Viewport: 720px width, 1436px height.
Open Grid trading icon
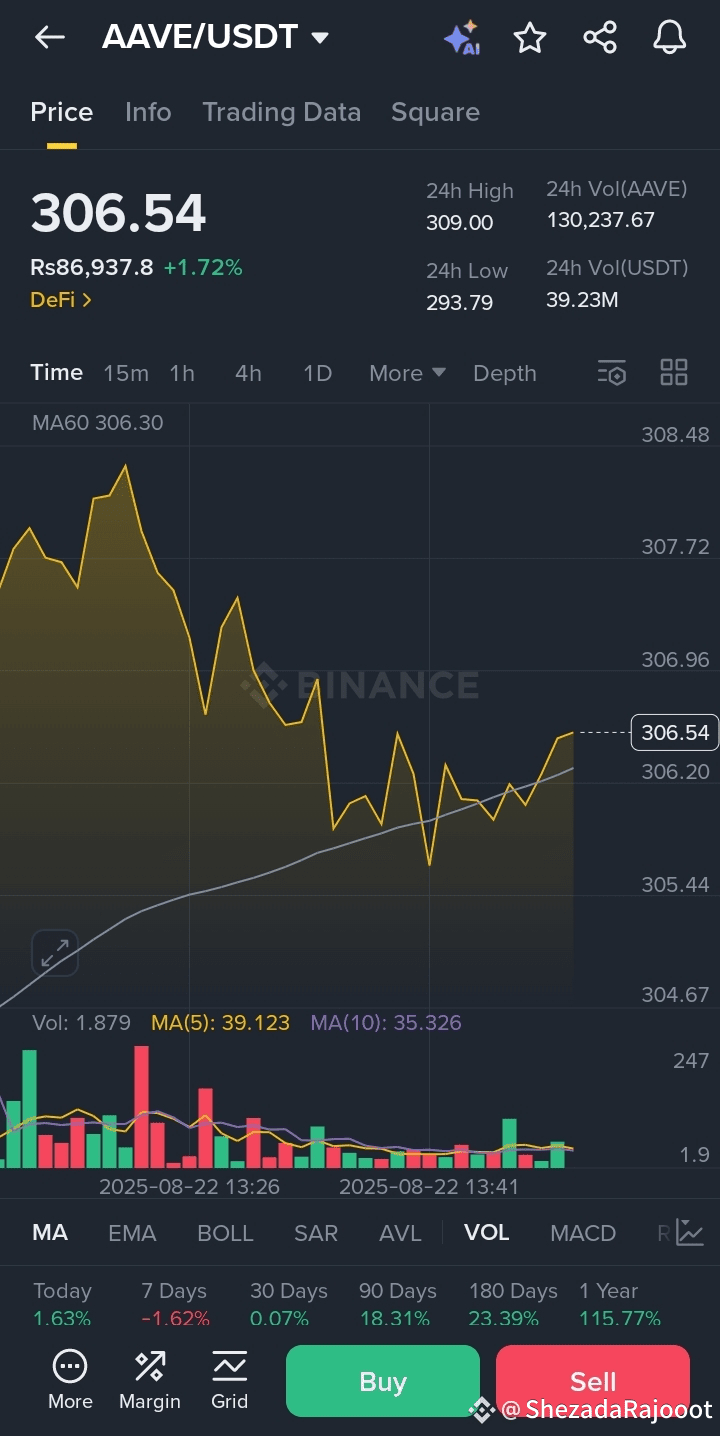229,1380
